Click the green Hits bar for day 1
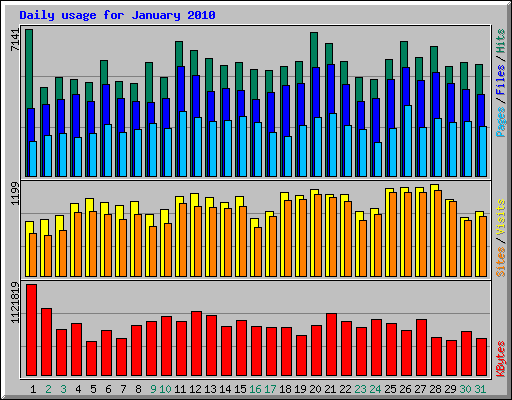512x400 pixels. click(x=29, y=68)
